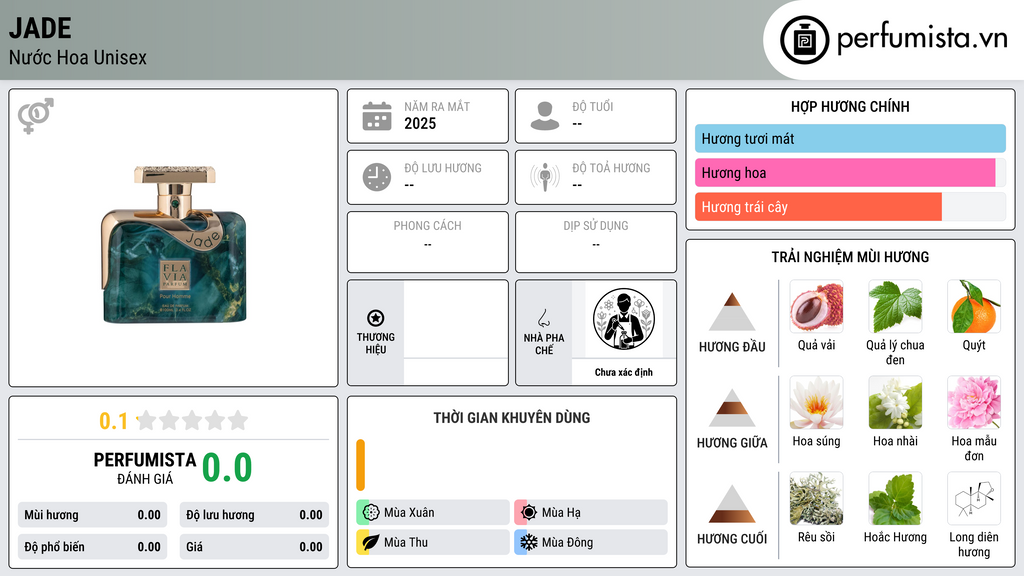Click the person icon beside Độ tuổi
This screenshot has width=1024, height=576.
click(545, 116)
